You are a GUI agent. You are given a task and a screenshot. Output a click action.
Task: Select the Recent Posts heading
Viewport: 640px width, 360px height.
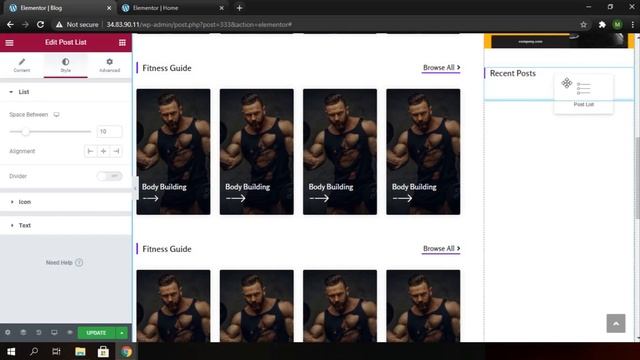pos(513,73)
